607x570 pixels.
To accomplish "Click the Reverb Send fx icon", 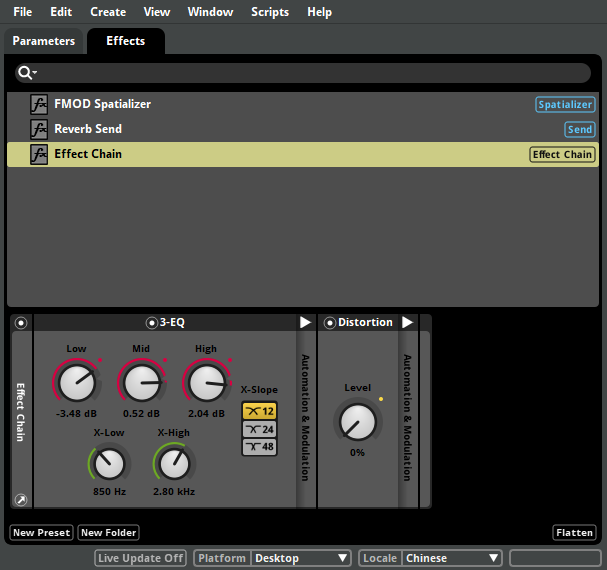I will point(39,129).
